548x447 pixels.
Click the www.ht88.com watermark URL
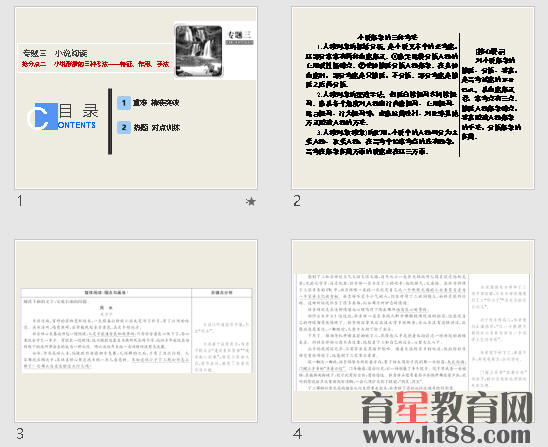447,435
